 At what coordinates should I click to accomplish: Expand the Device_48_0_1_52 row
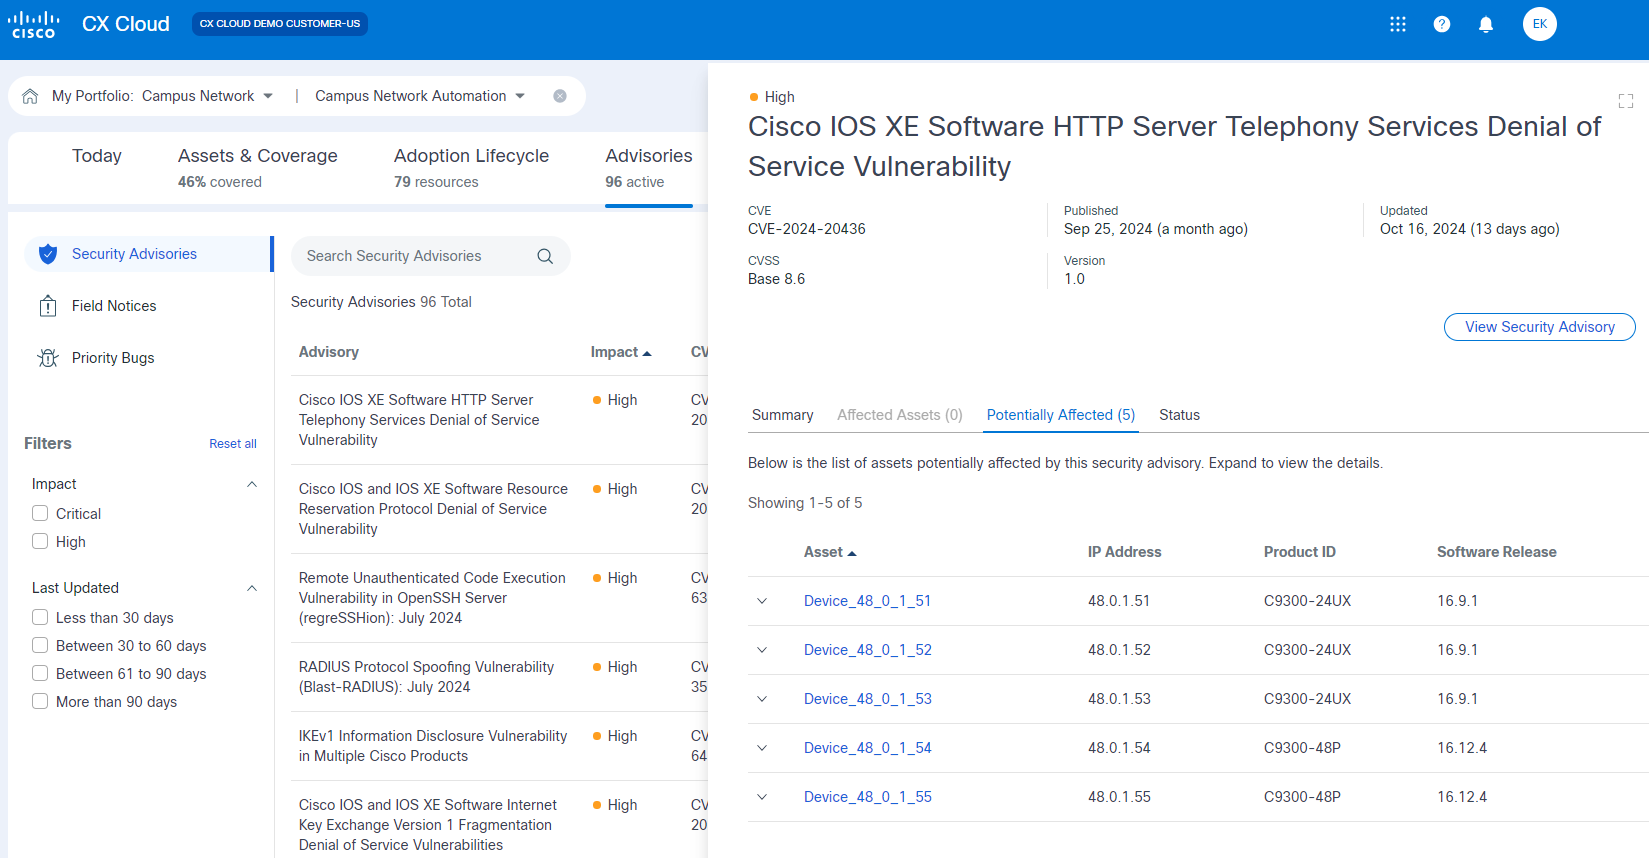tap(762, 650)
